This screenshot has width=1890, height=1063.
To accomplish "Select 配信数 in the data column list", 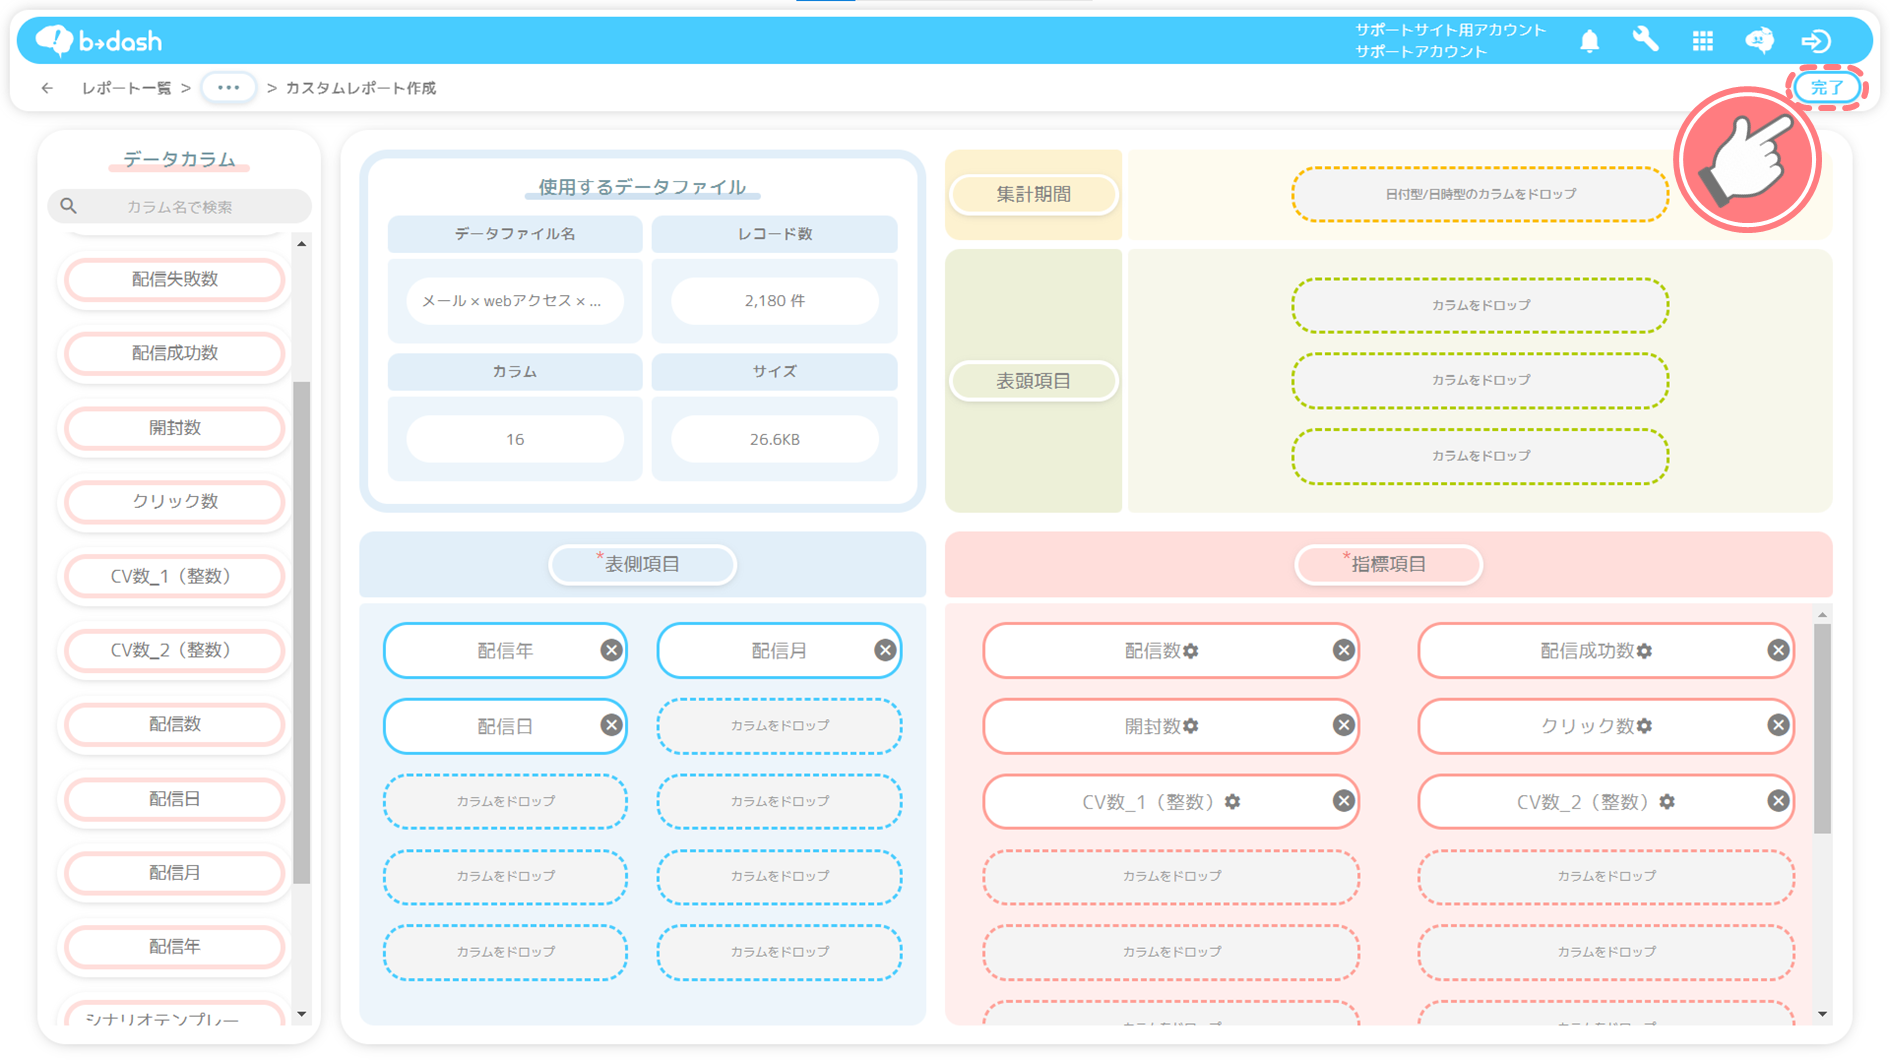I will click(x=175, y=724).
